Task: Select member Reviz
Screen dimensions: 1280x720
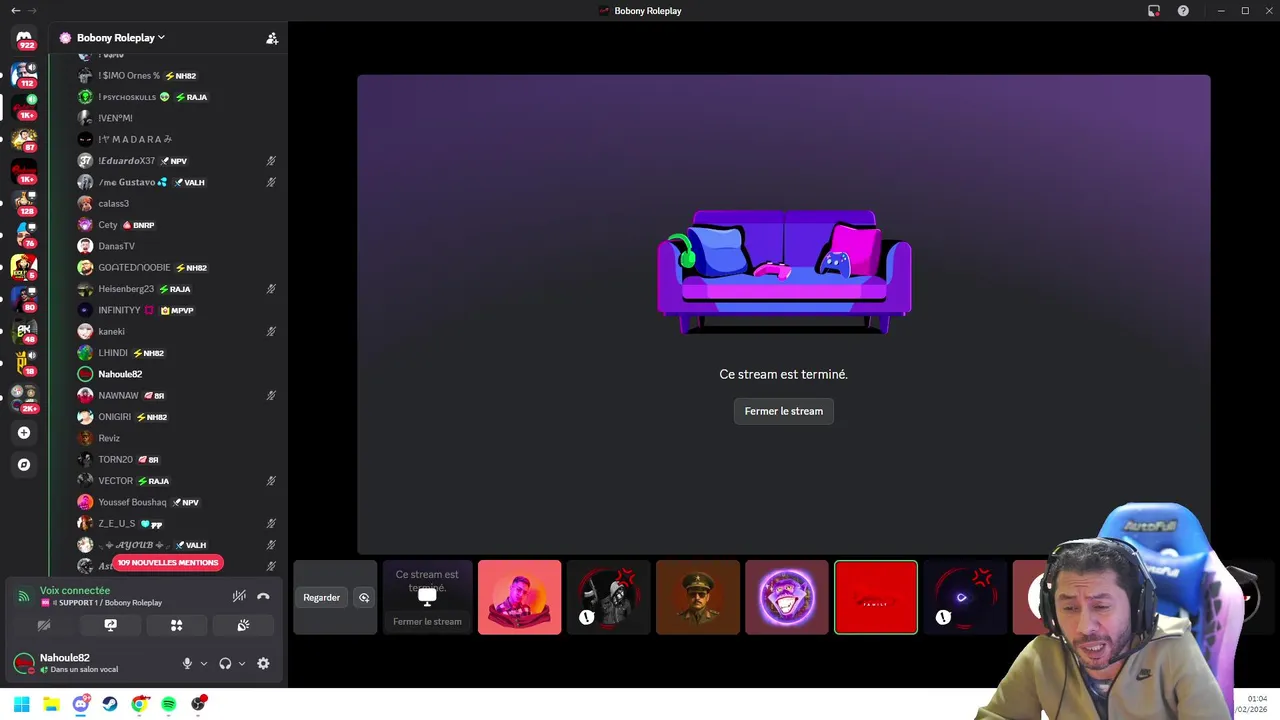Action: click(x=108, y=438)
